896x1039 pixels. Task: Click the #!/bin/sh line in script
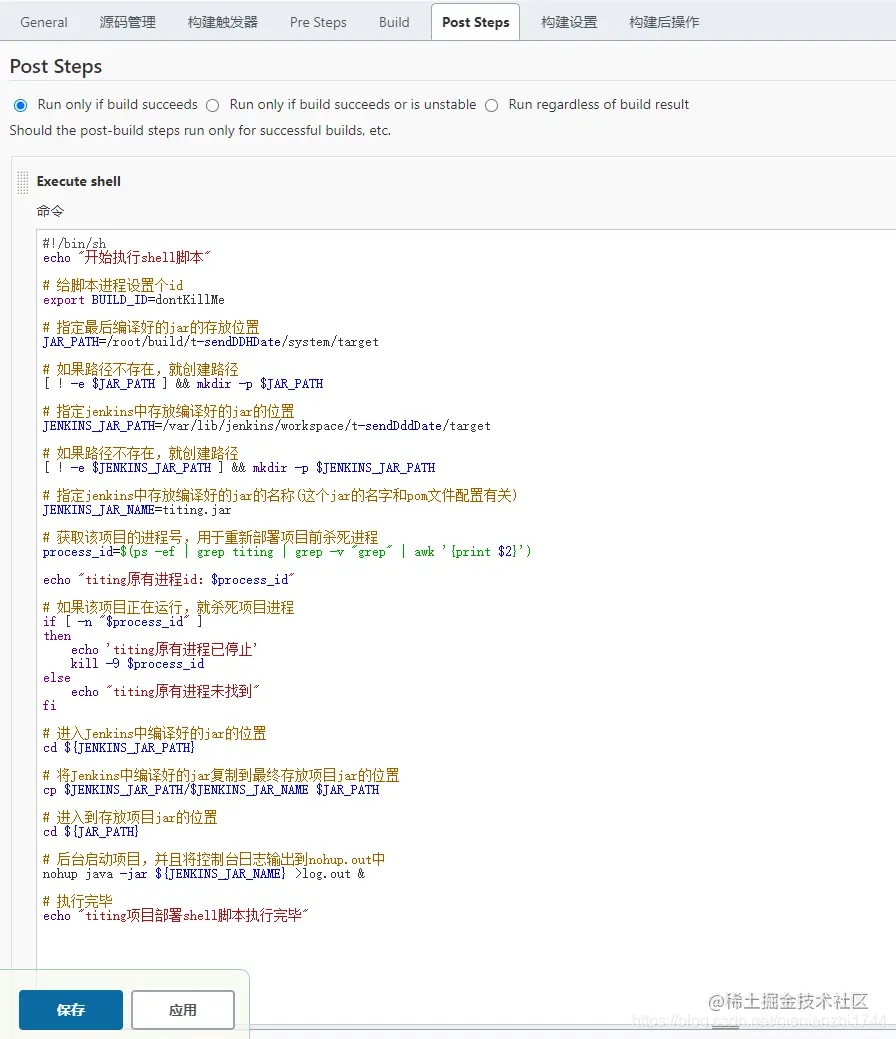click(x=74, y=243)
